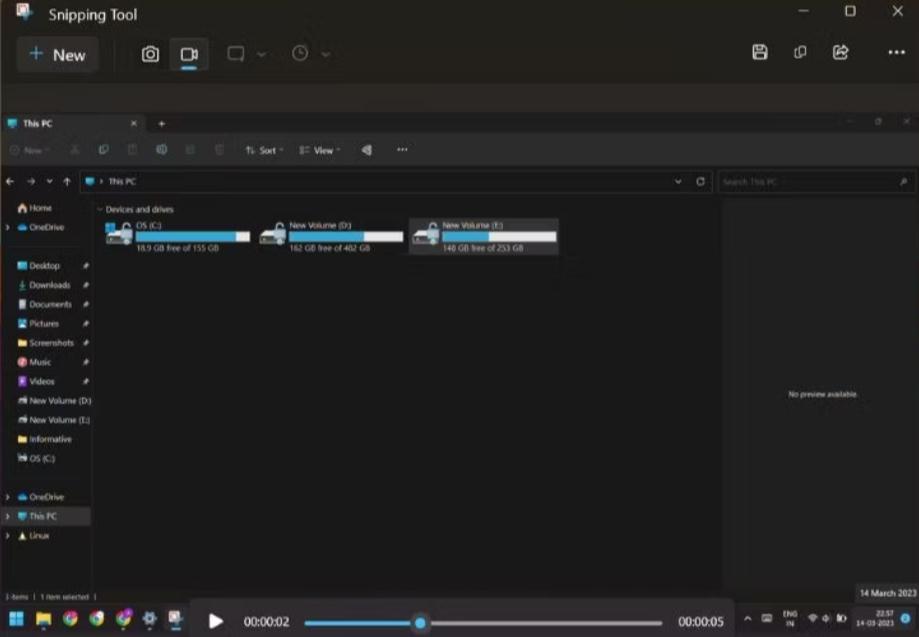The height and width of the screenshot is (637, 919).
Task: Click the Search This PC box
Action: click(x=816, y=182)
